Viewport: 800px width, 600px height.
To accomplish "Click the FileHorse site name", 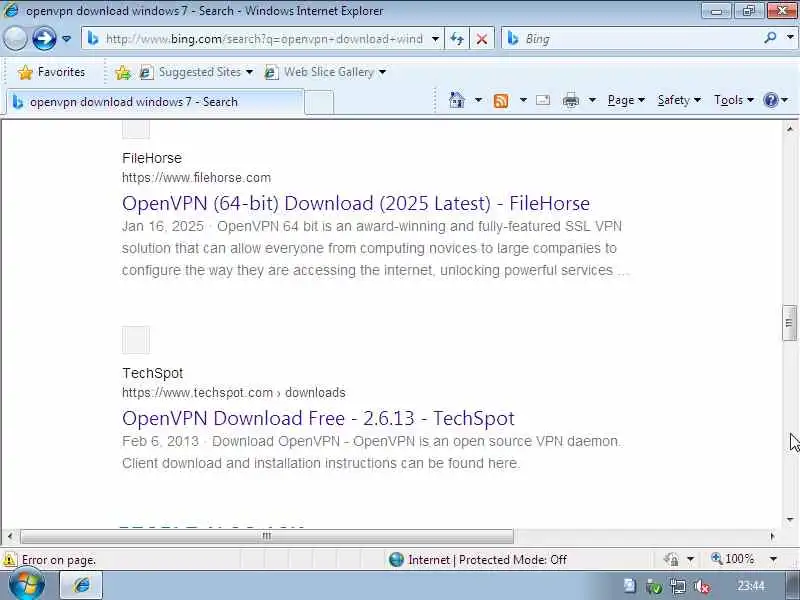I will (x=152, y=158).
